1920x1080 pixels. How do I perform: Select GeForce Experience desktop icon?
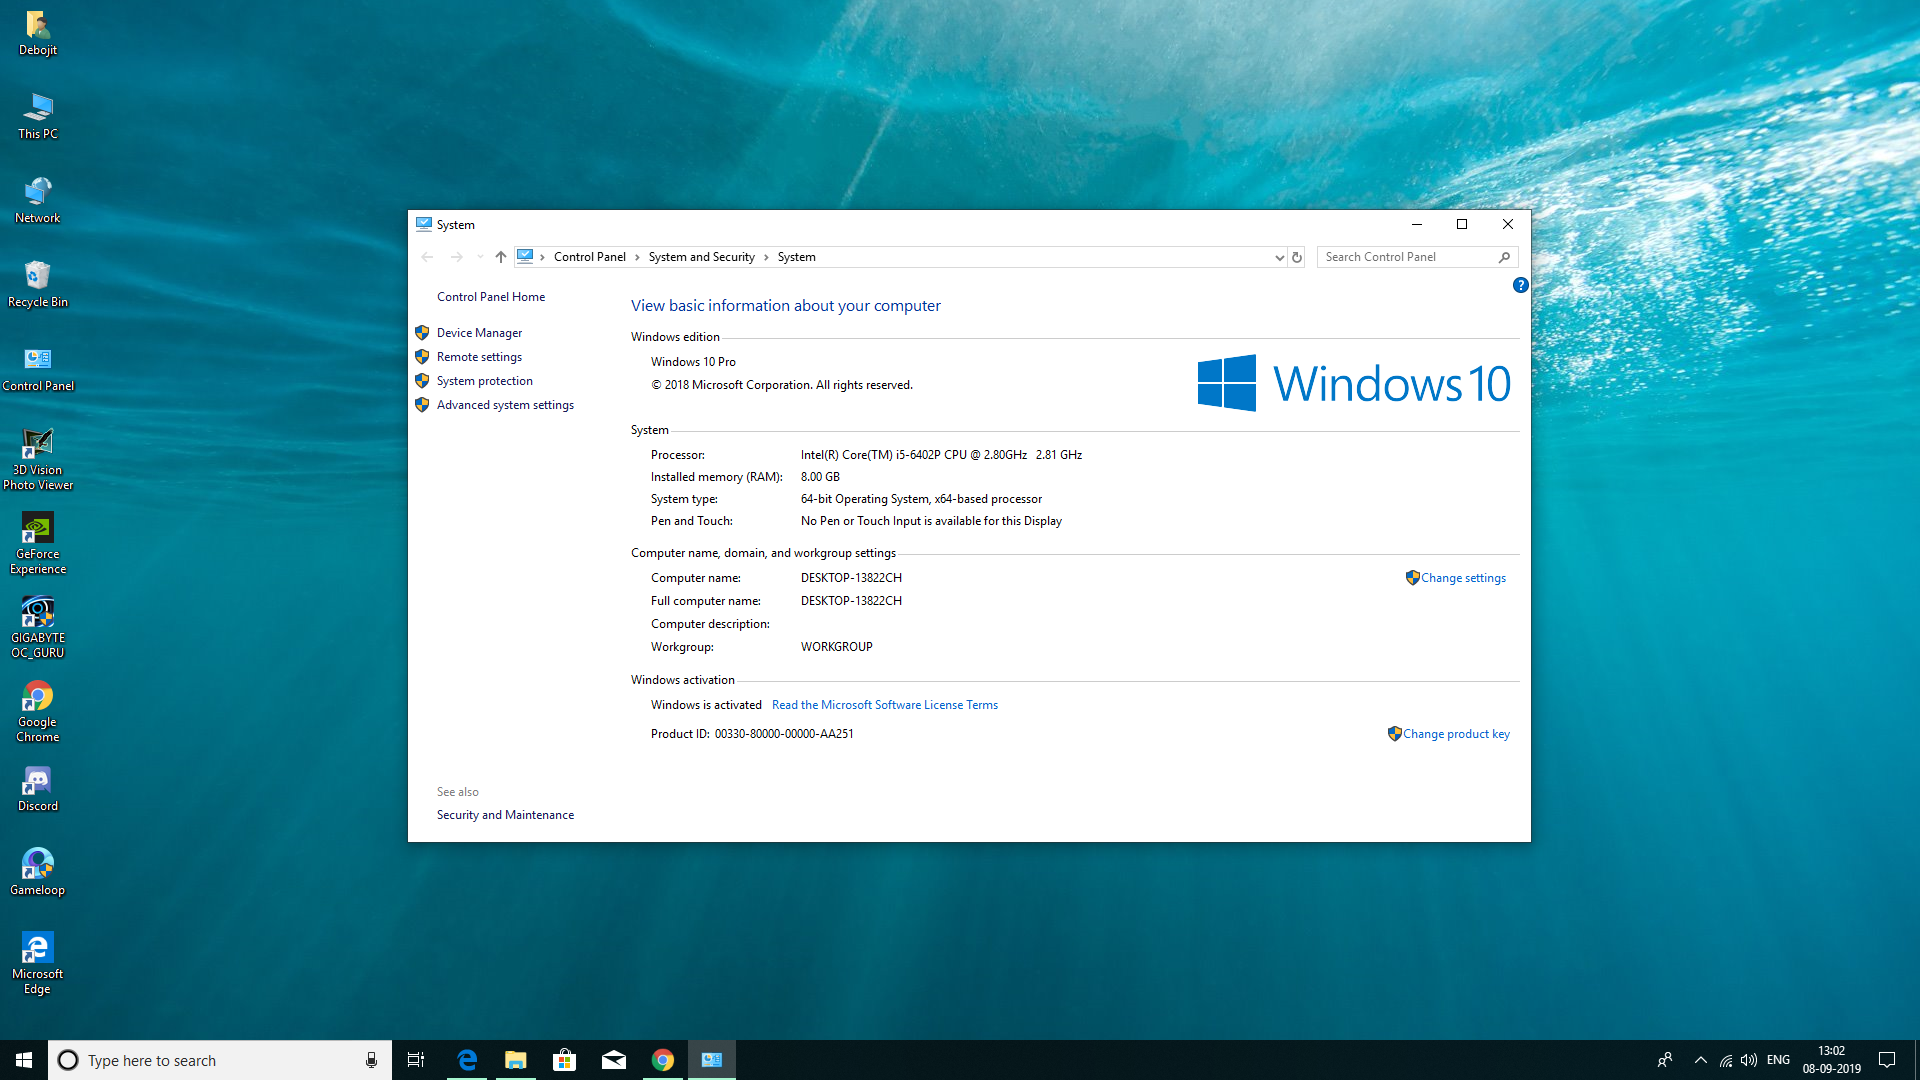tap(38, 544)
